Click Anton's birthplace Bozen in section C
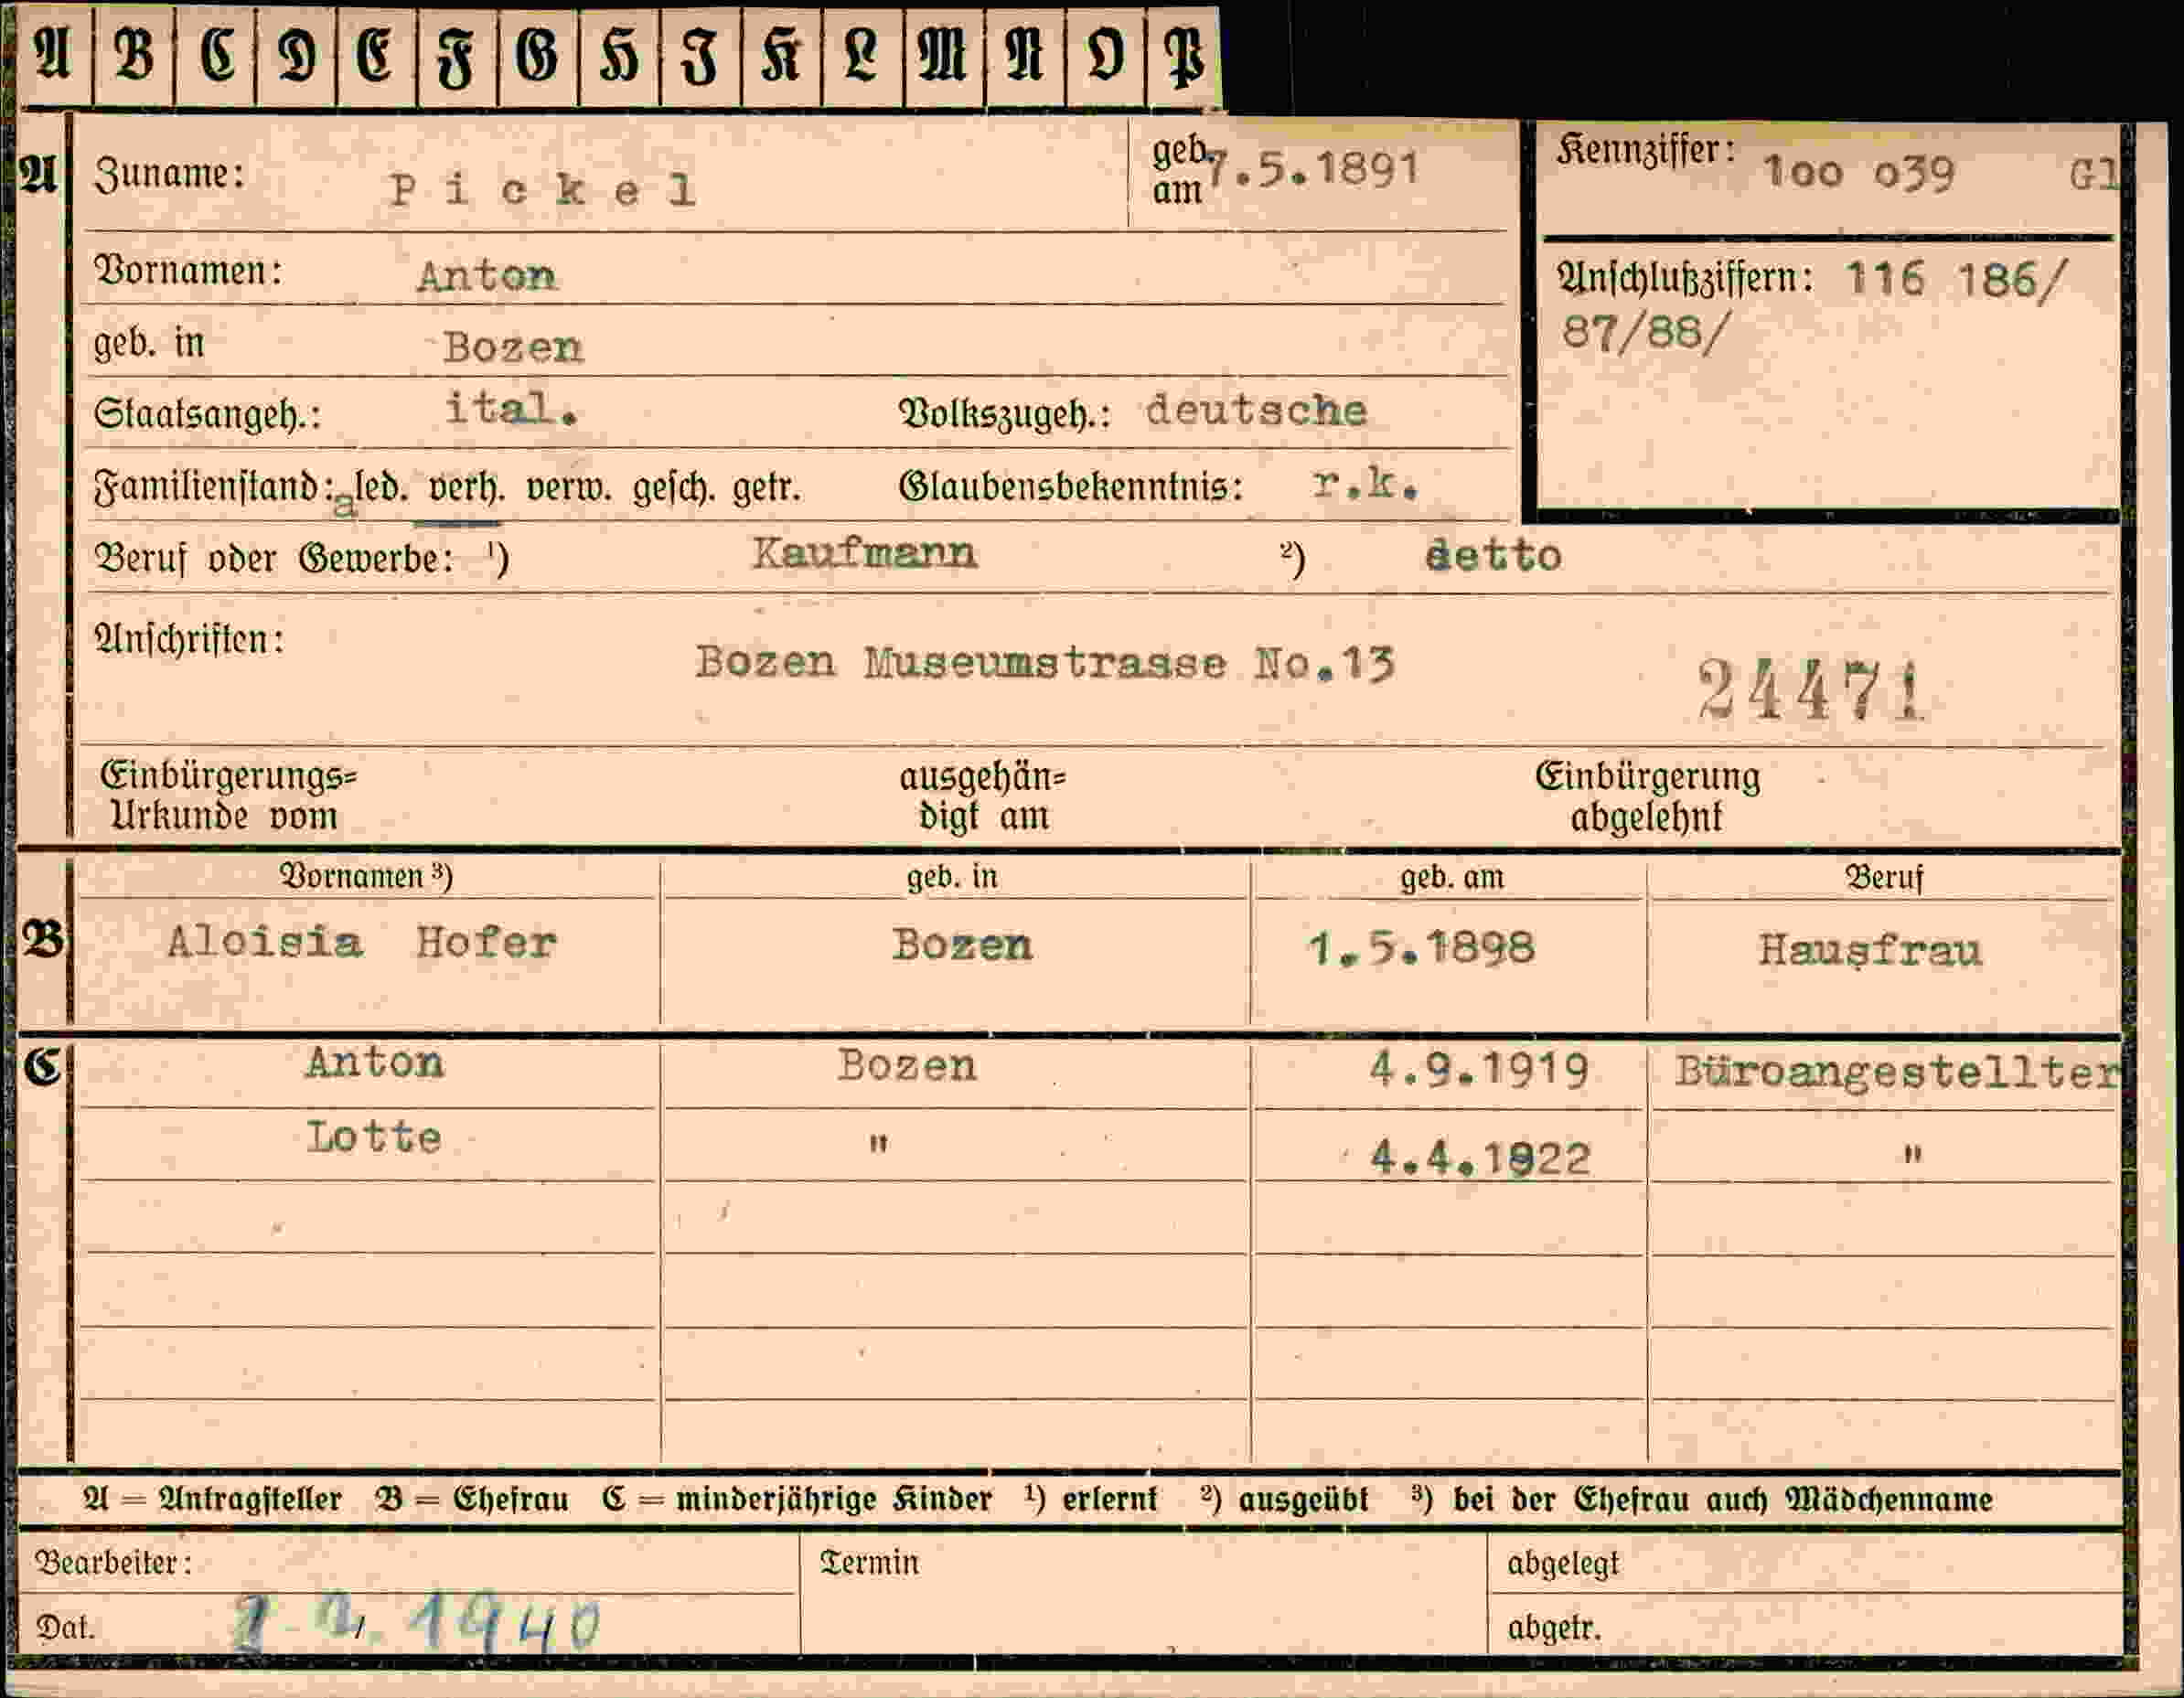This screenshot has height=1698, width=2184. pos(907,1065)
